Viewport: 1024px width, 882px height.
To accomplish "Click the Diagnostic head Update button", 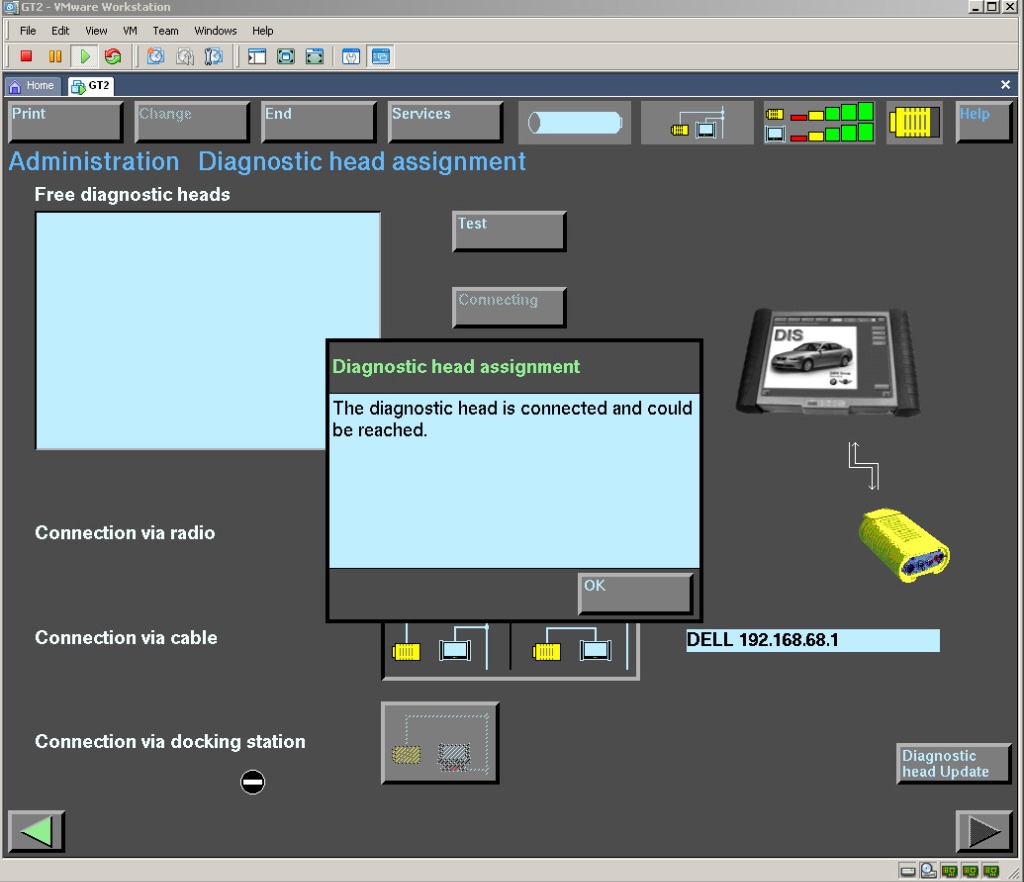I will tap(953, 764).
